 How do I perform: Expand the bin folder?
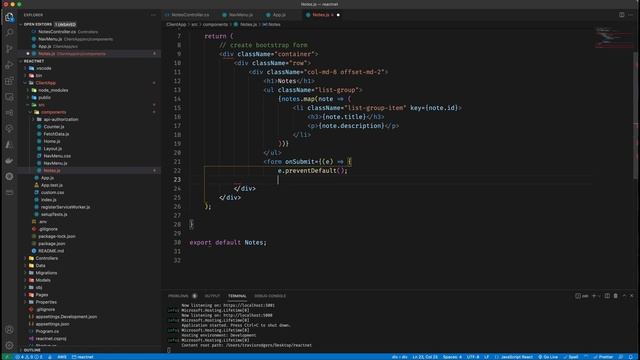[x=39, y=76]
